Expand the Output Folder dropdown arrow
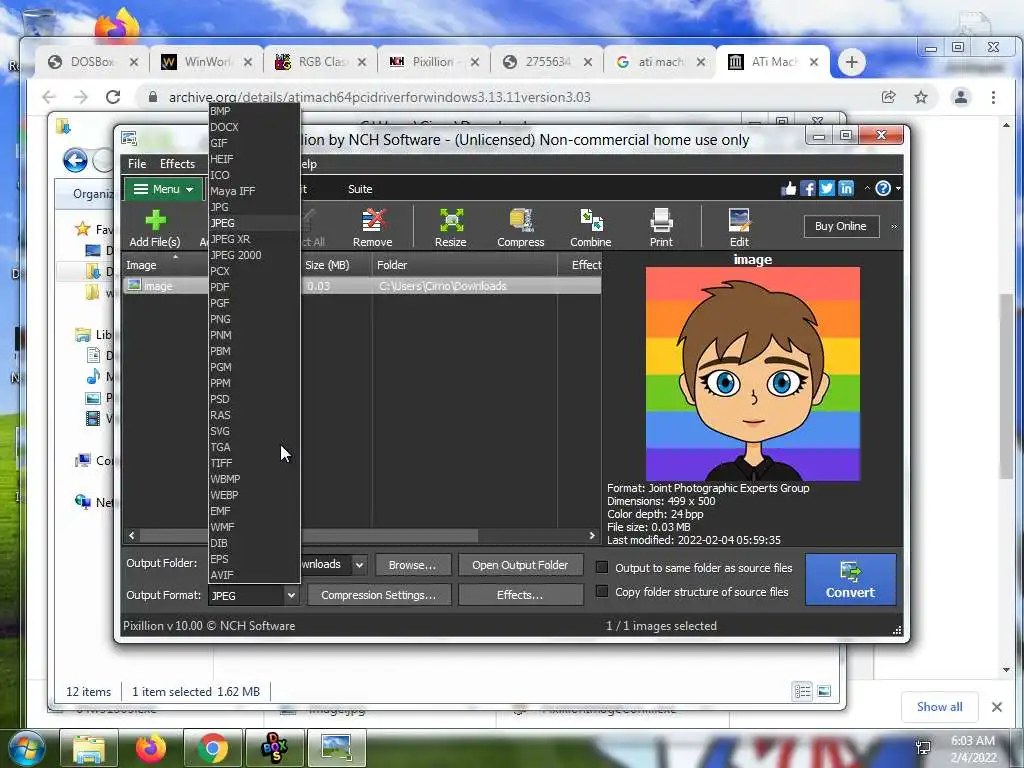The width and height of the screenshot is (1024, 768). tap(359, 564)
